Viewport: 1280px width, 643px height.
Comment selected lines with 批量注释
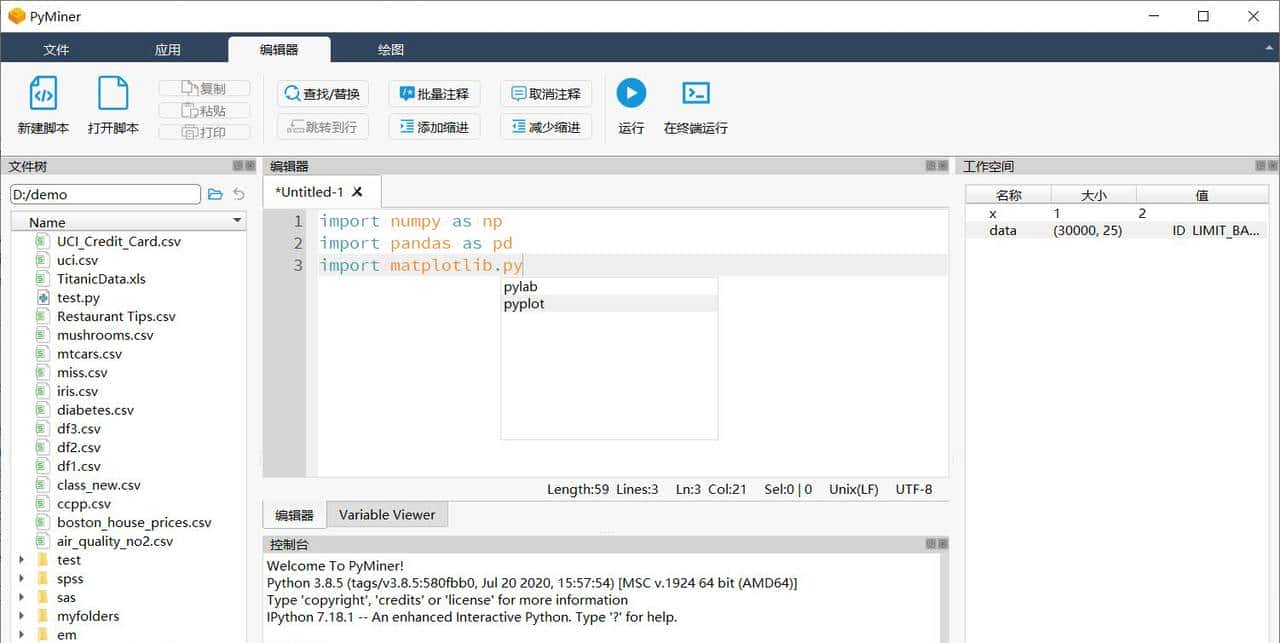tap(434, 93)
